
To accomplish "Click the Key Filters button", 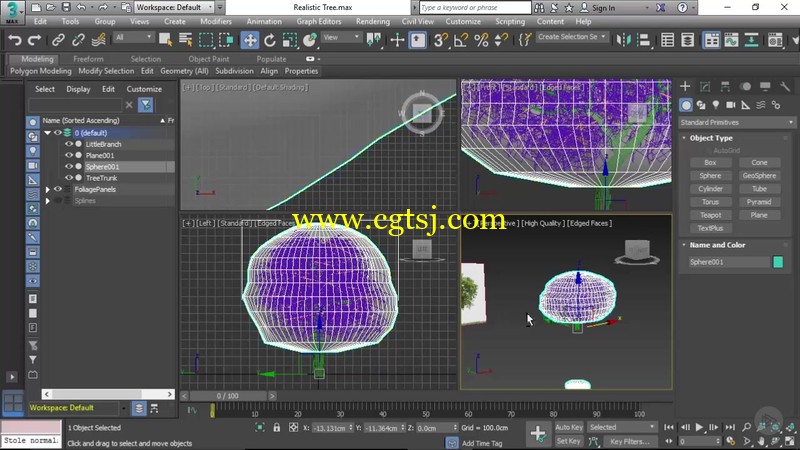I will click(x=630, y=441).
